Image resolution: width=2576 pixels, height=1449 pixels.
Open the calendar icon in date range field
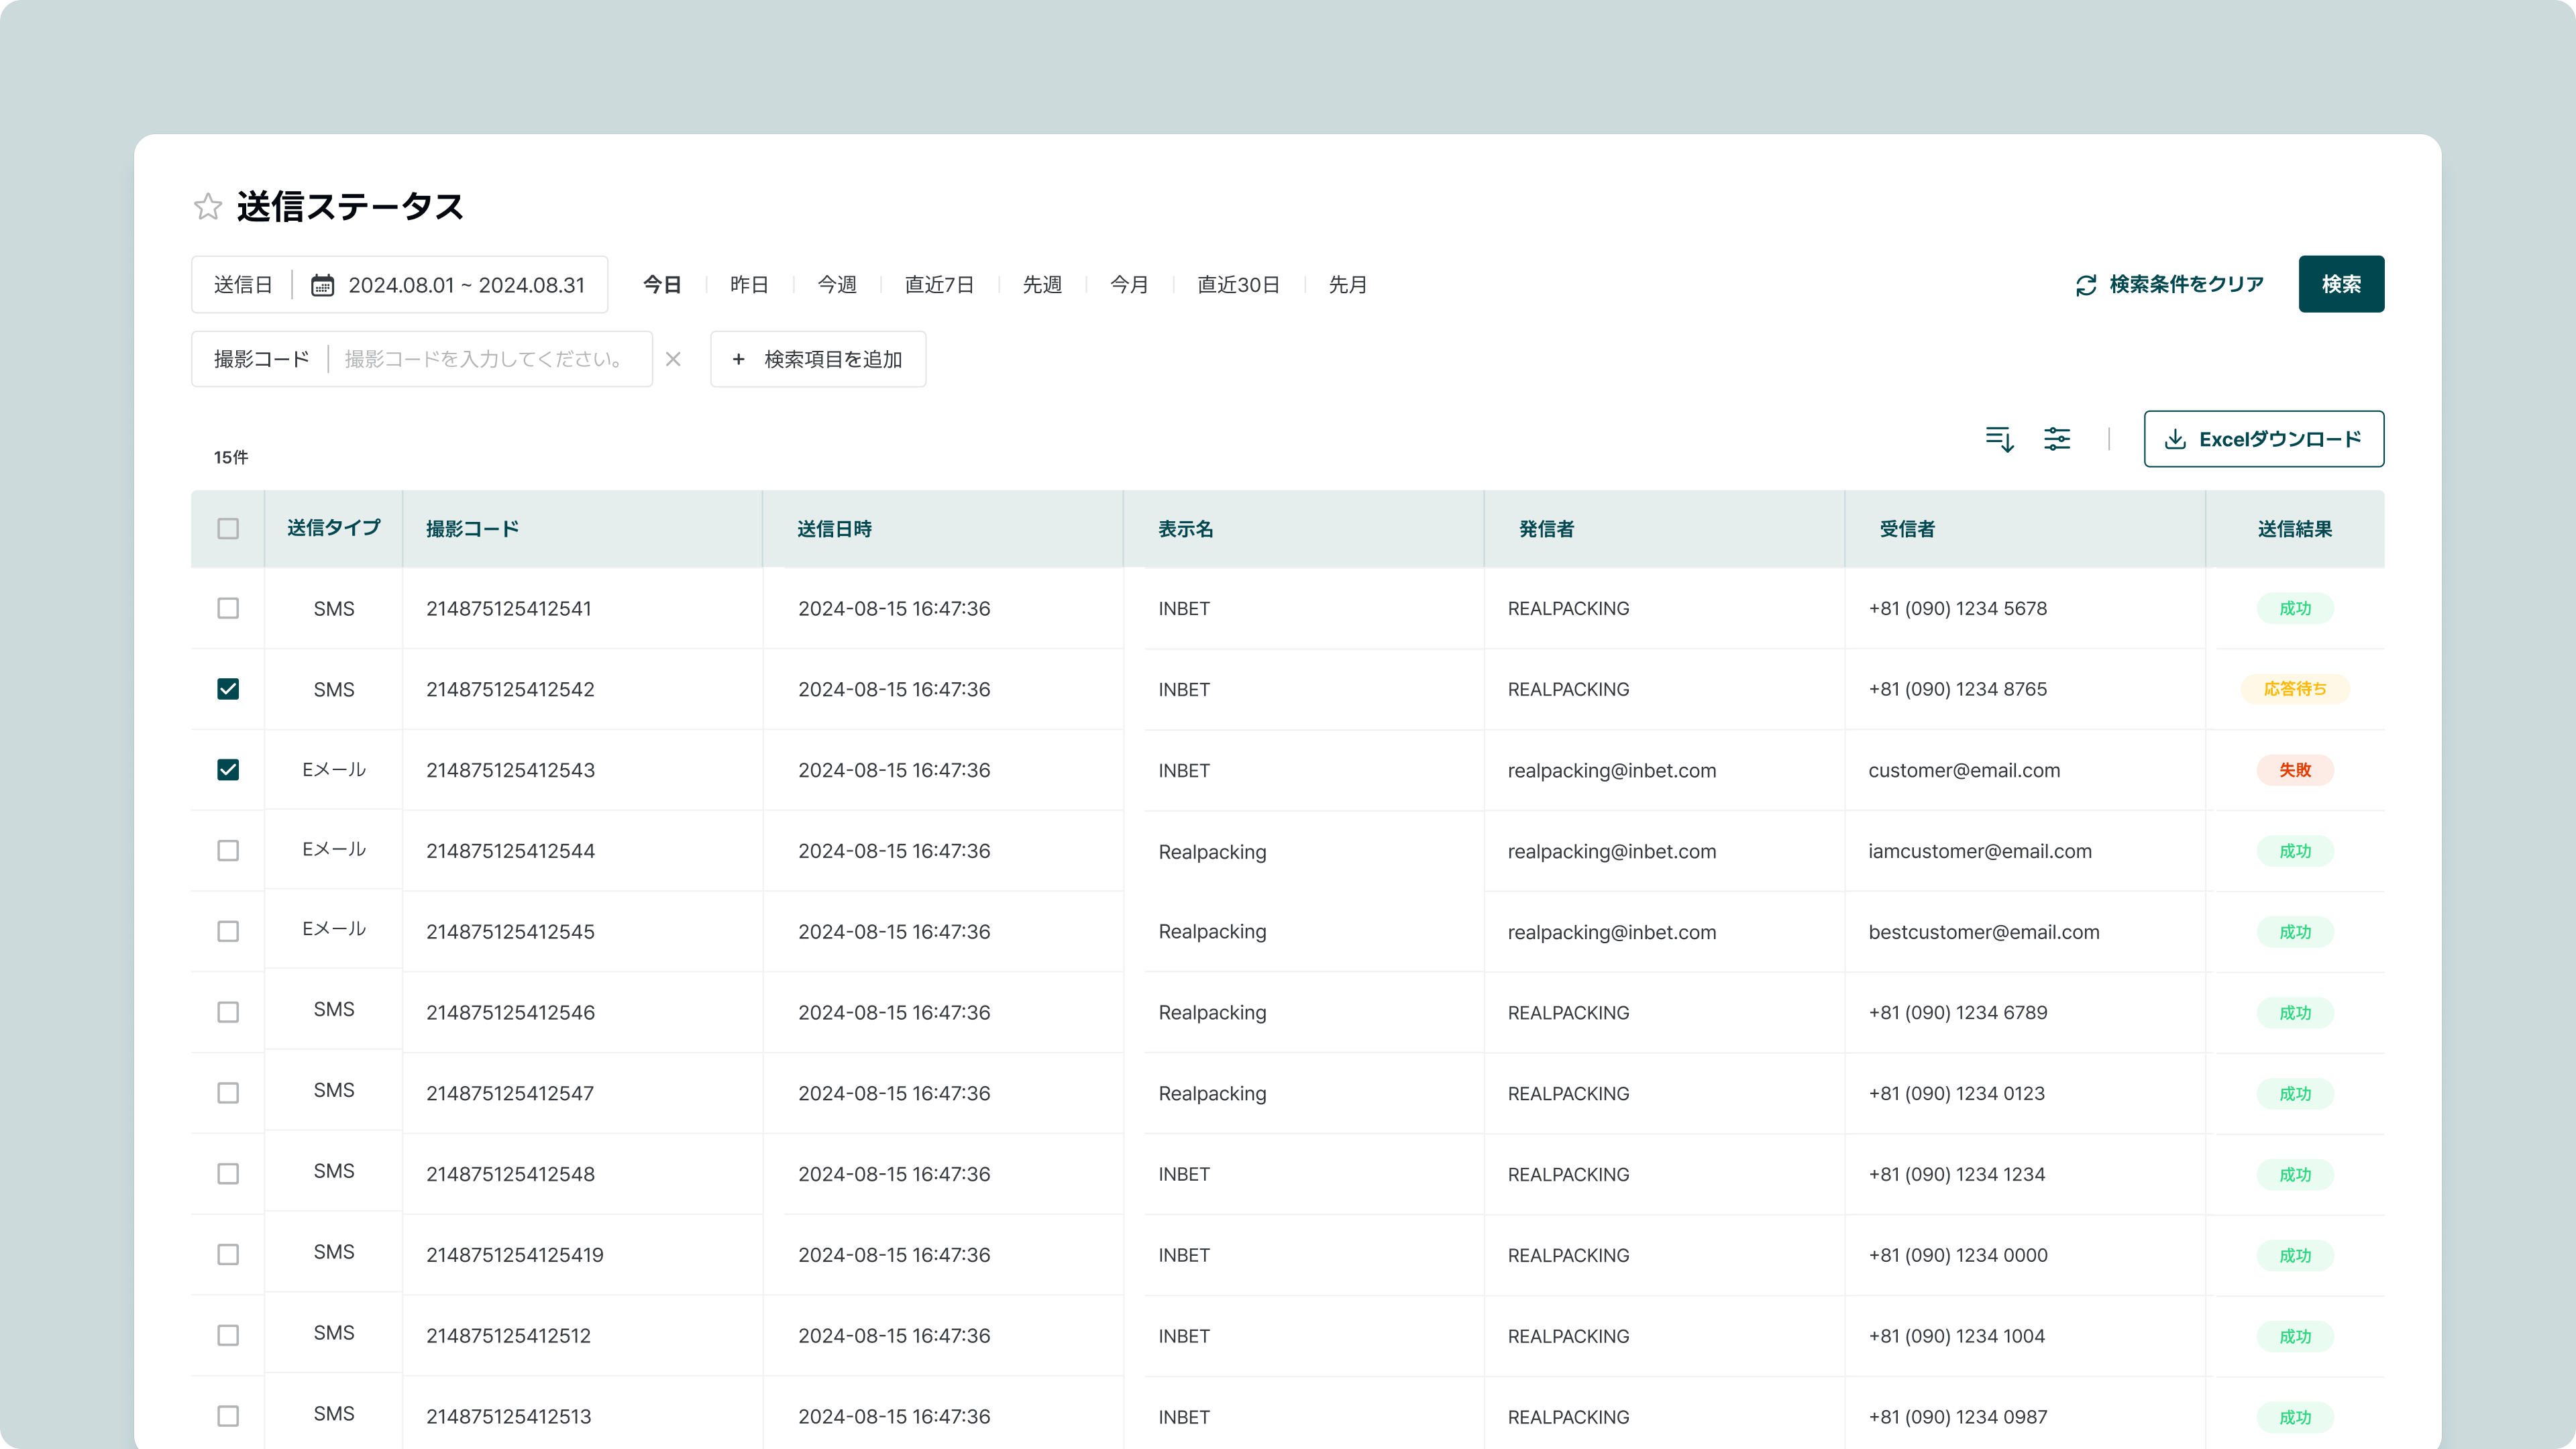[322, 285]
